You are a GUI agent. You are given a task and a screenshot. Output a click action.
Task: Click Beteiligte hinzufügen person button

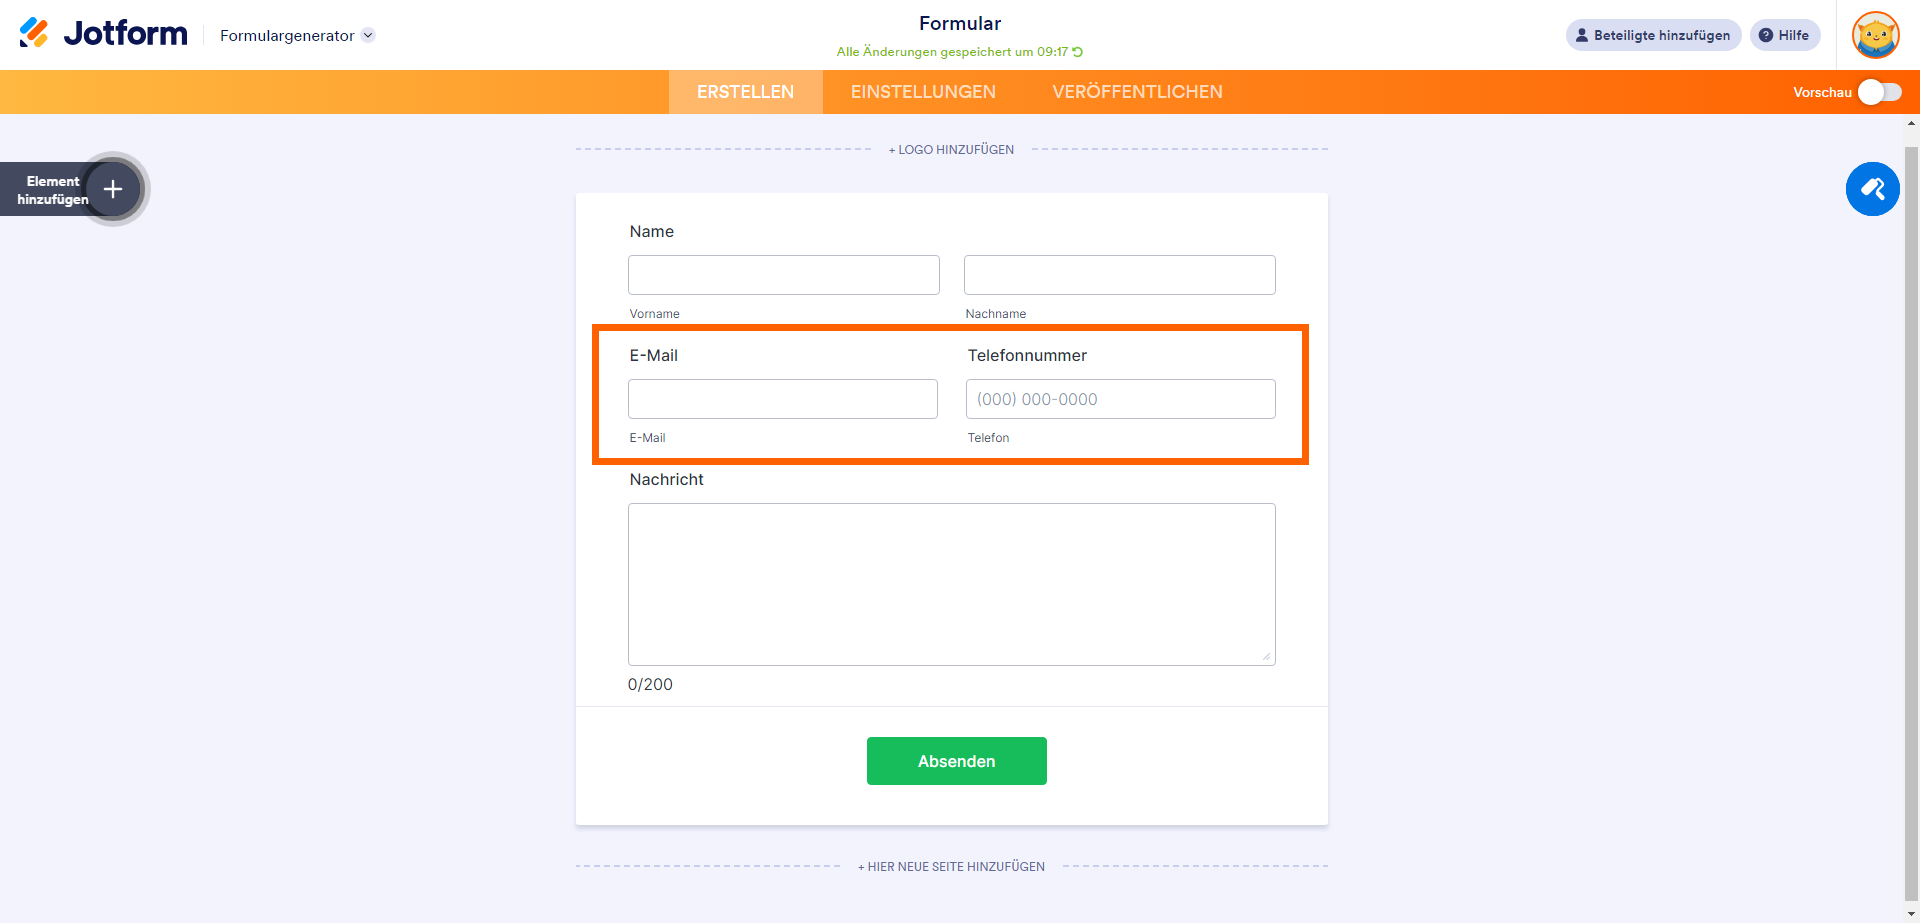(x=1652, y=35)
